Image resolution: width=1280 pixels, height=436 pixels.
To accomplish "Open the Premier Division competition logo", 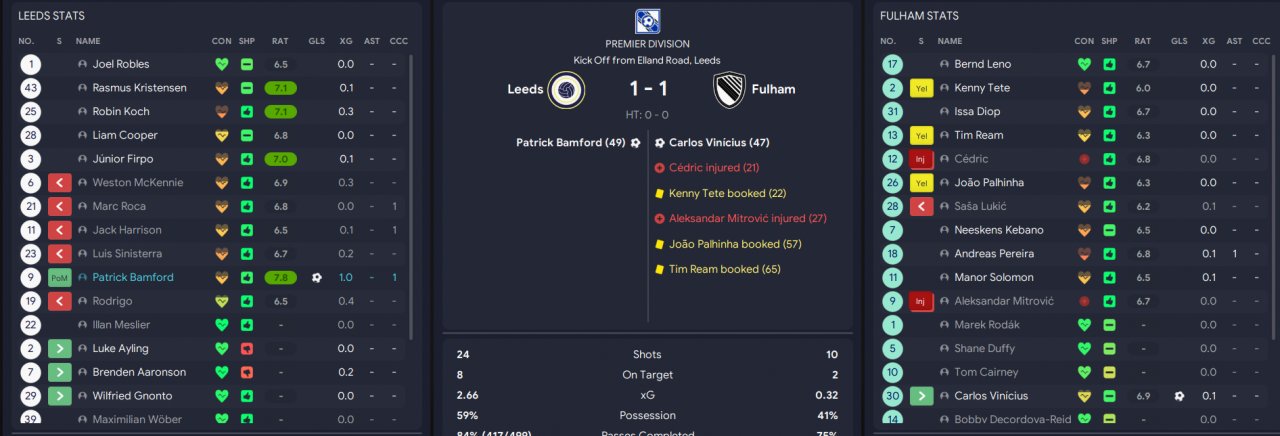I will point(647,21).
